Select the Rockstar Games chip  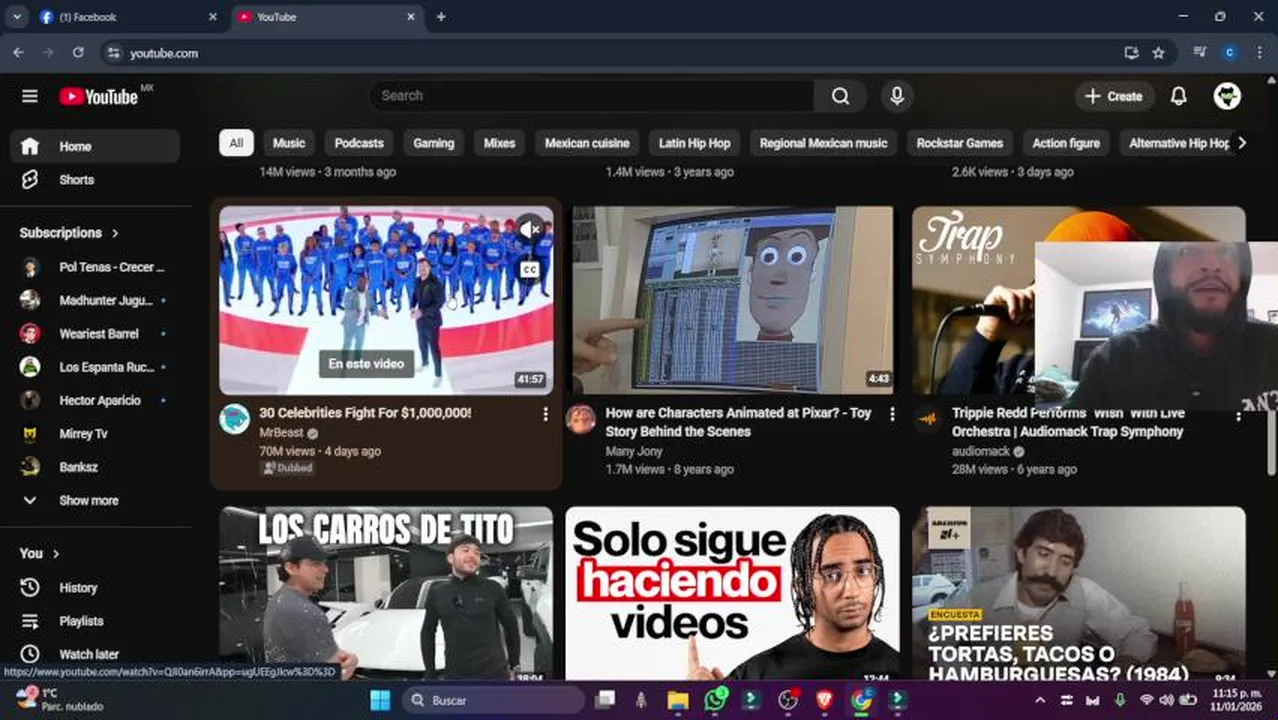coord(960,143)
